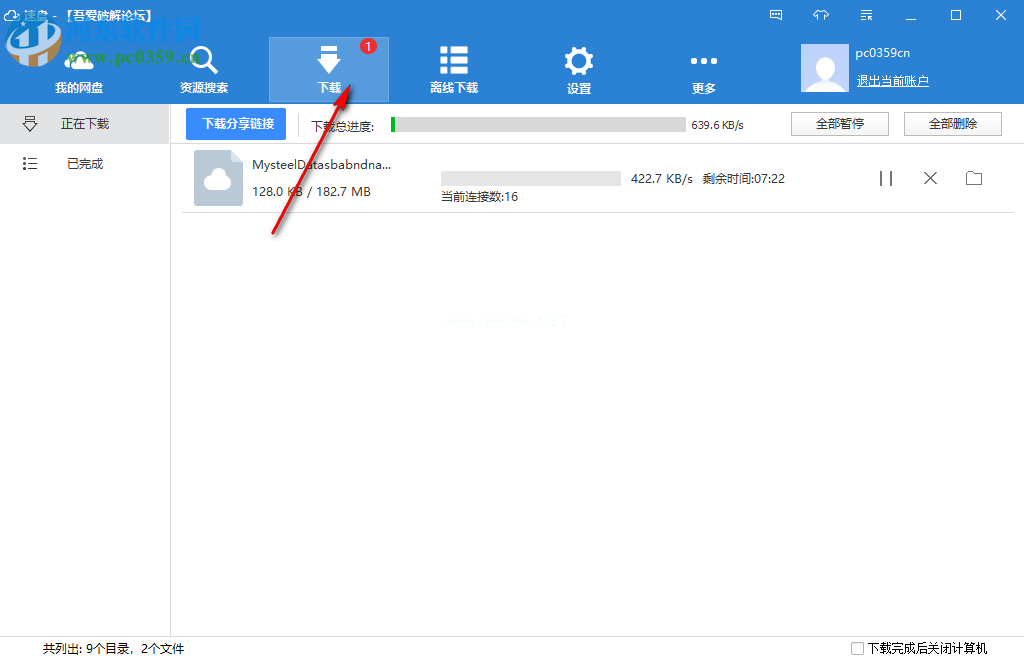Image resolution: width=1024 pixels, height=660 pixels.
Task: Select 正在下载 in the sidebar
Action: (x=85, y=124)
